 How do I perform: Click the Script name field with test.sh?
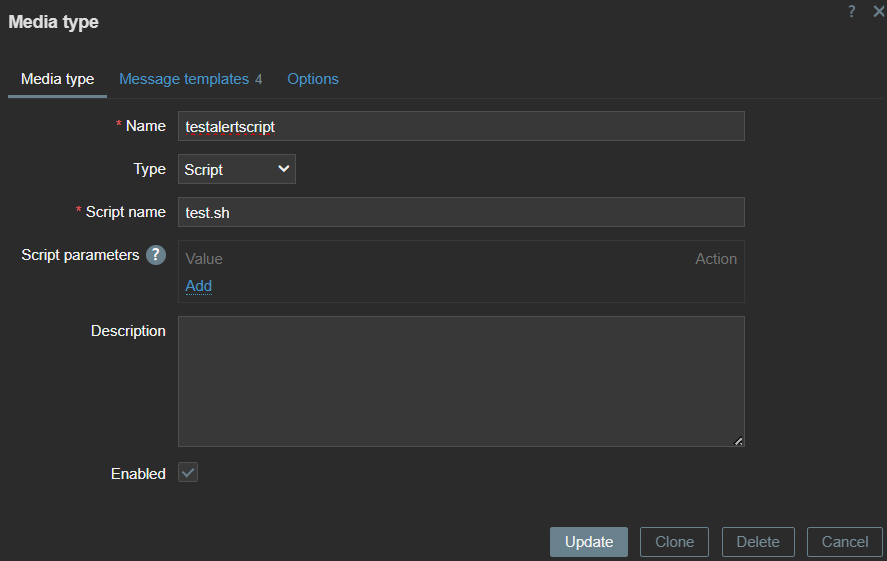461,212
